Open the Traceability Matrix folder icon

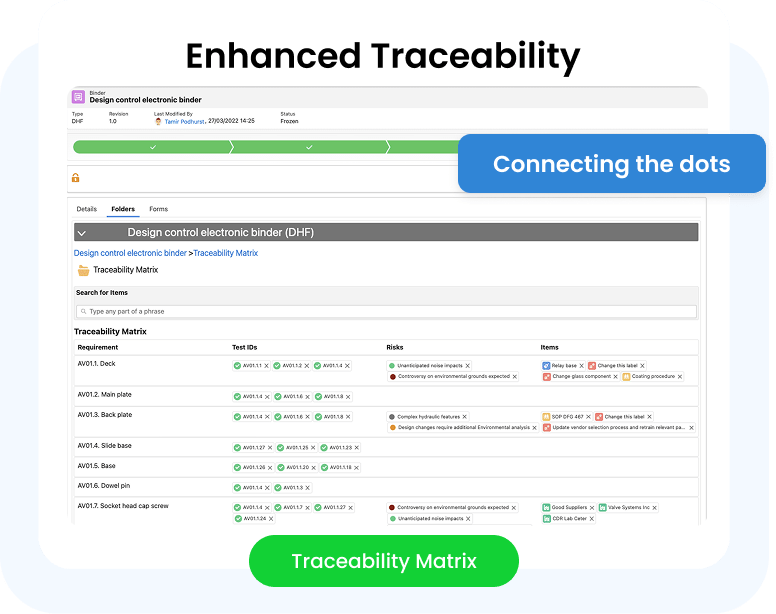83,270
